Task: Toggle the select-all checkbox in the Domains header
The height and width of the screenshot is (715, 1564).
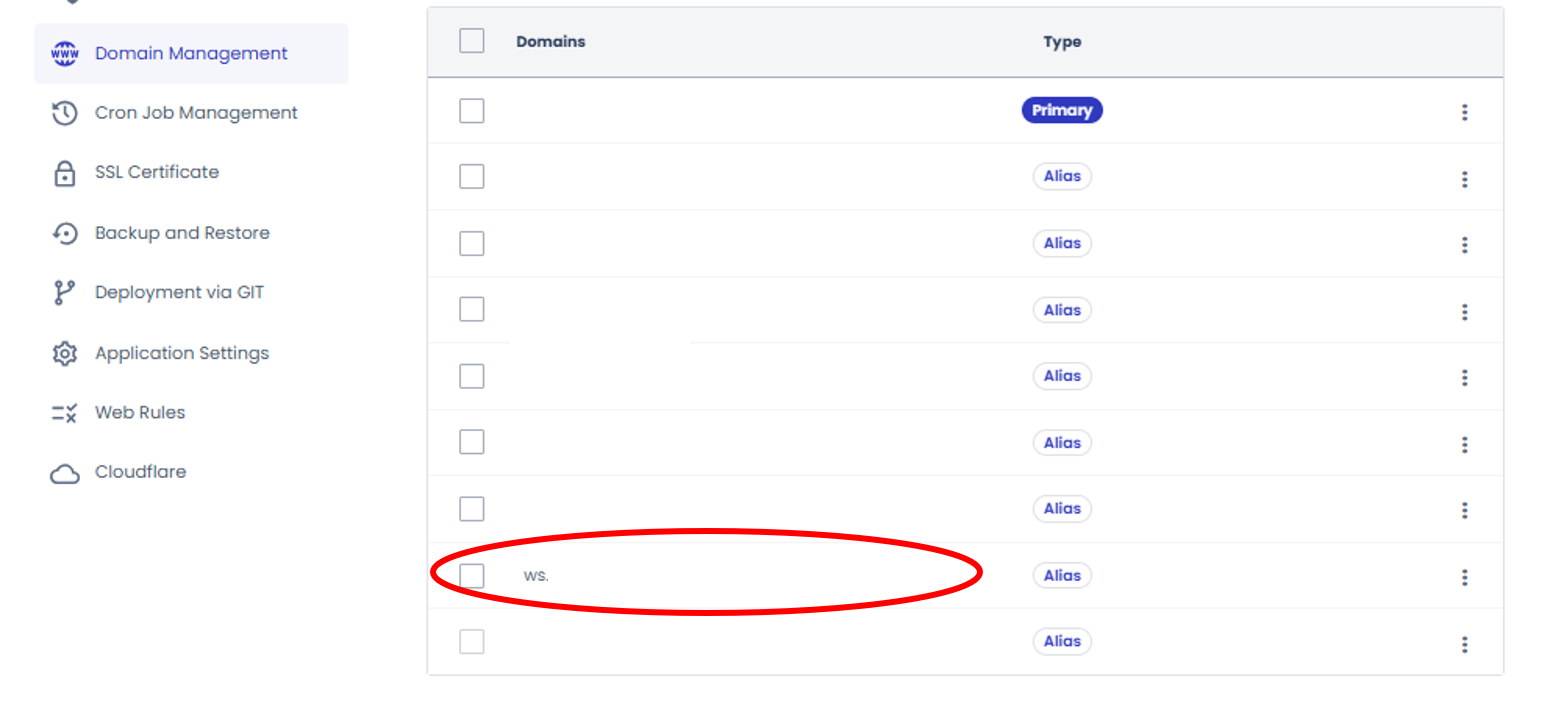Action: 472,41
